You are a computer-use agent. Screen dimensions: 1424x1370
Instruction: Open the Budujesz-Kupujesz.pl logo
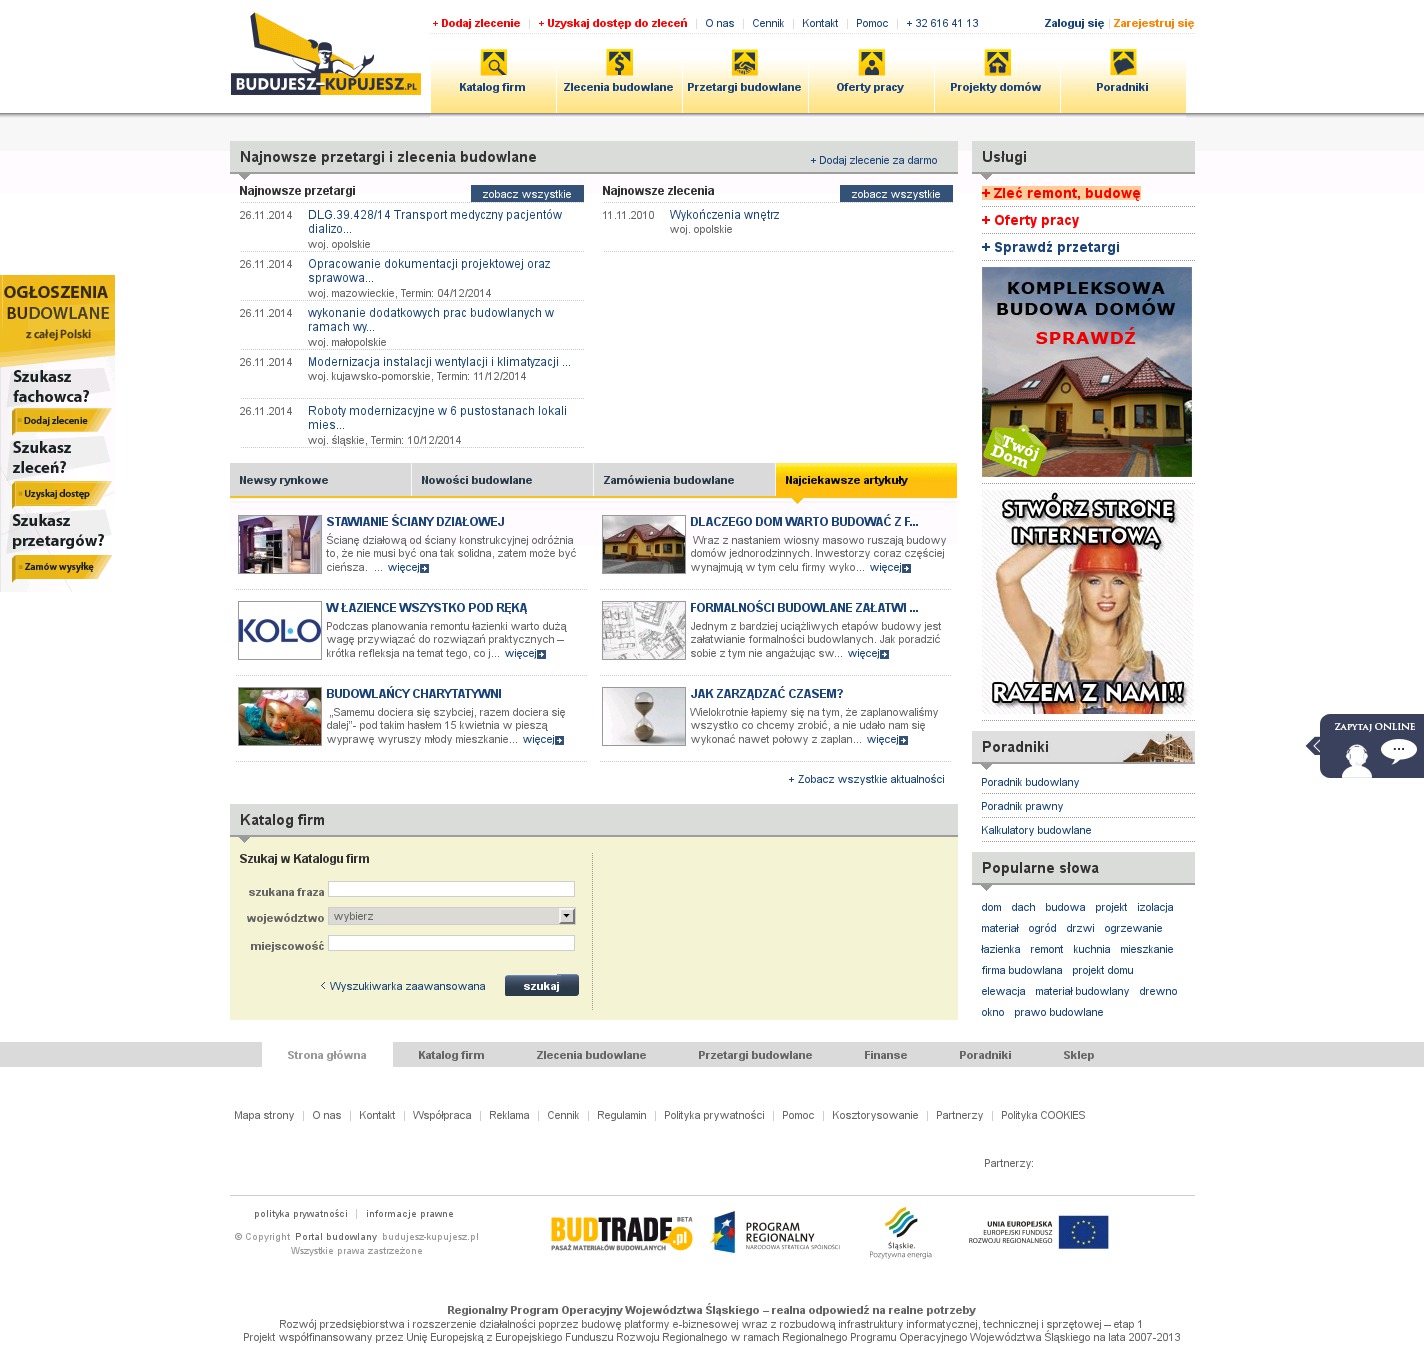point(325,55)
